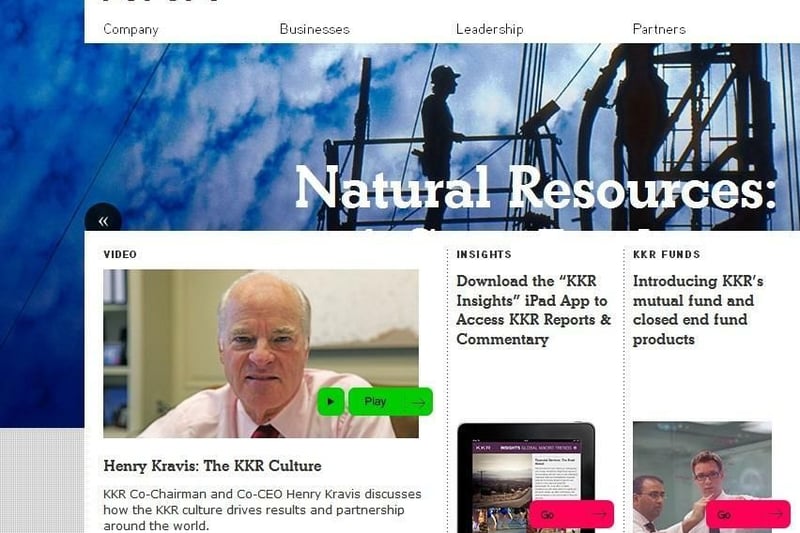Click the previous slide double-chevron arrow

tap(103, 220)
